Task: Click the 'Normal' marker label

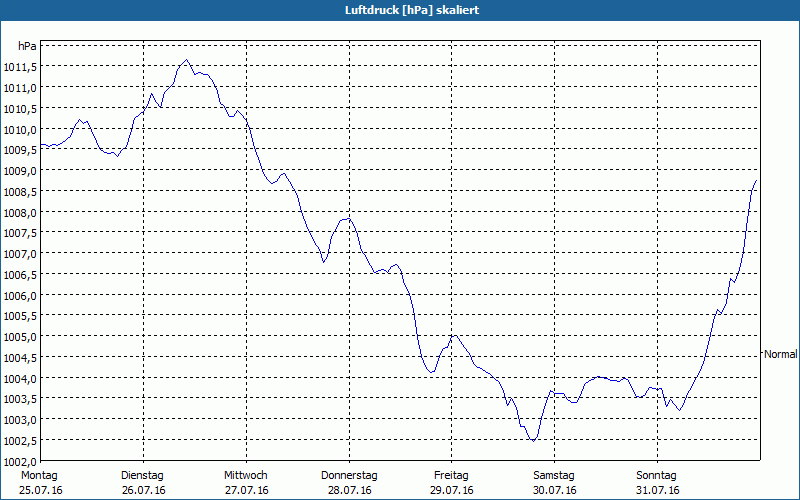Action: [781, 354]
